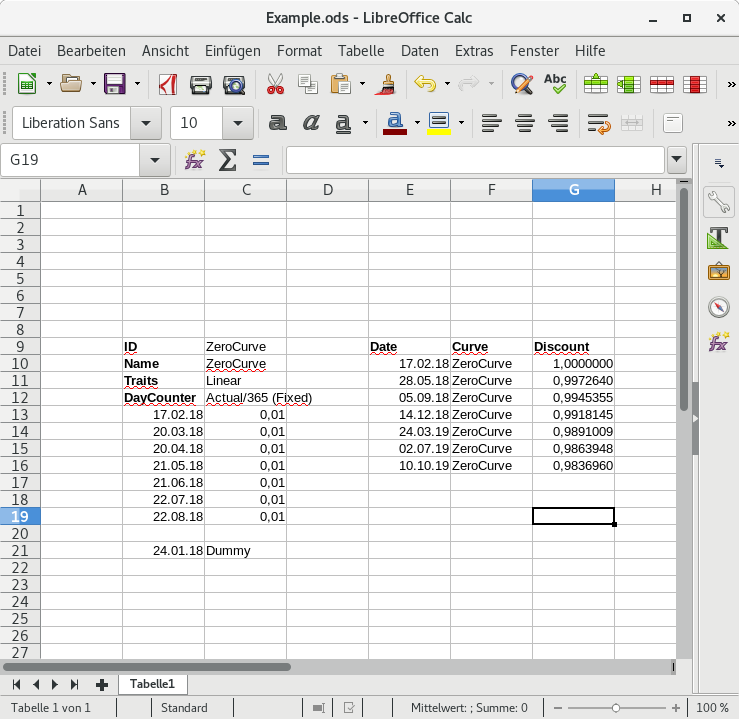Open the font color dropdown arrow

point(418,123)
